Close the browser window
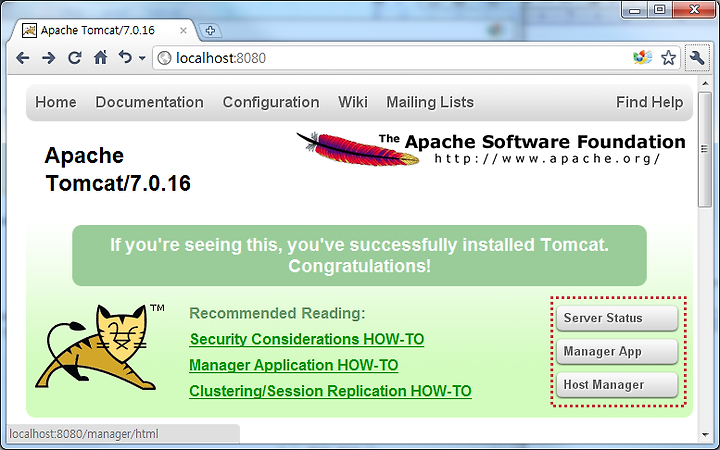 tap(694, 10)
